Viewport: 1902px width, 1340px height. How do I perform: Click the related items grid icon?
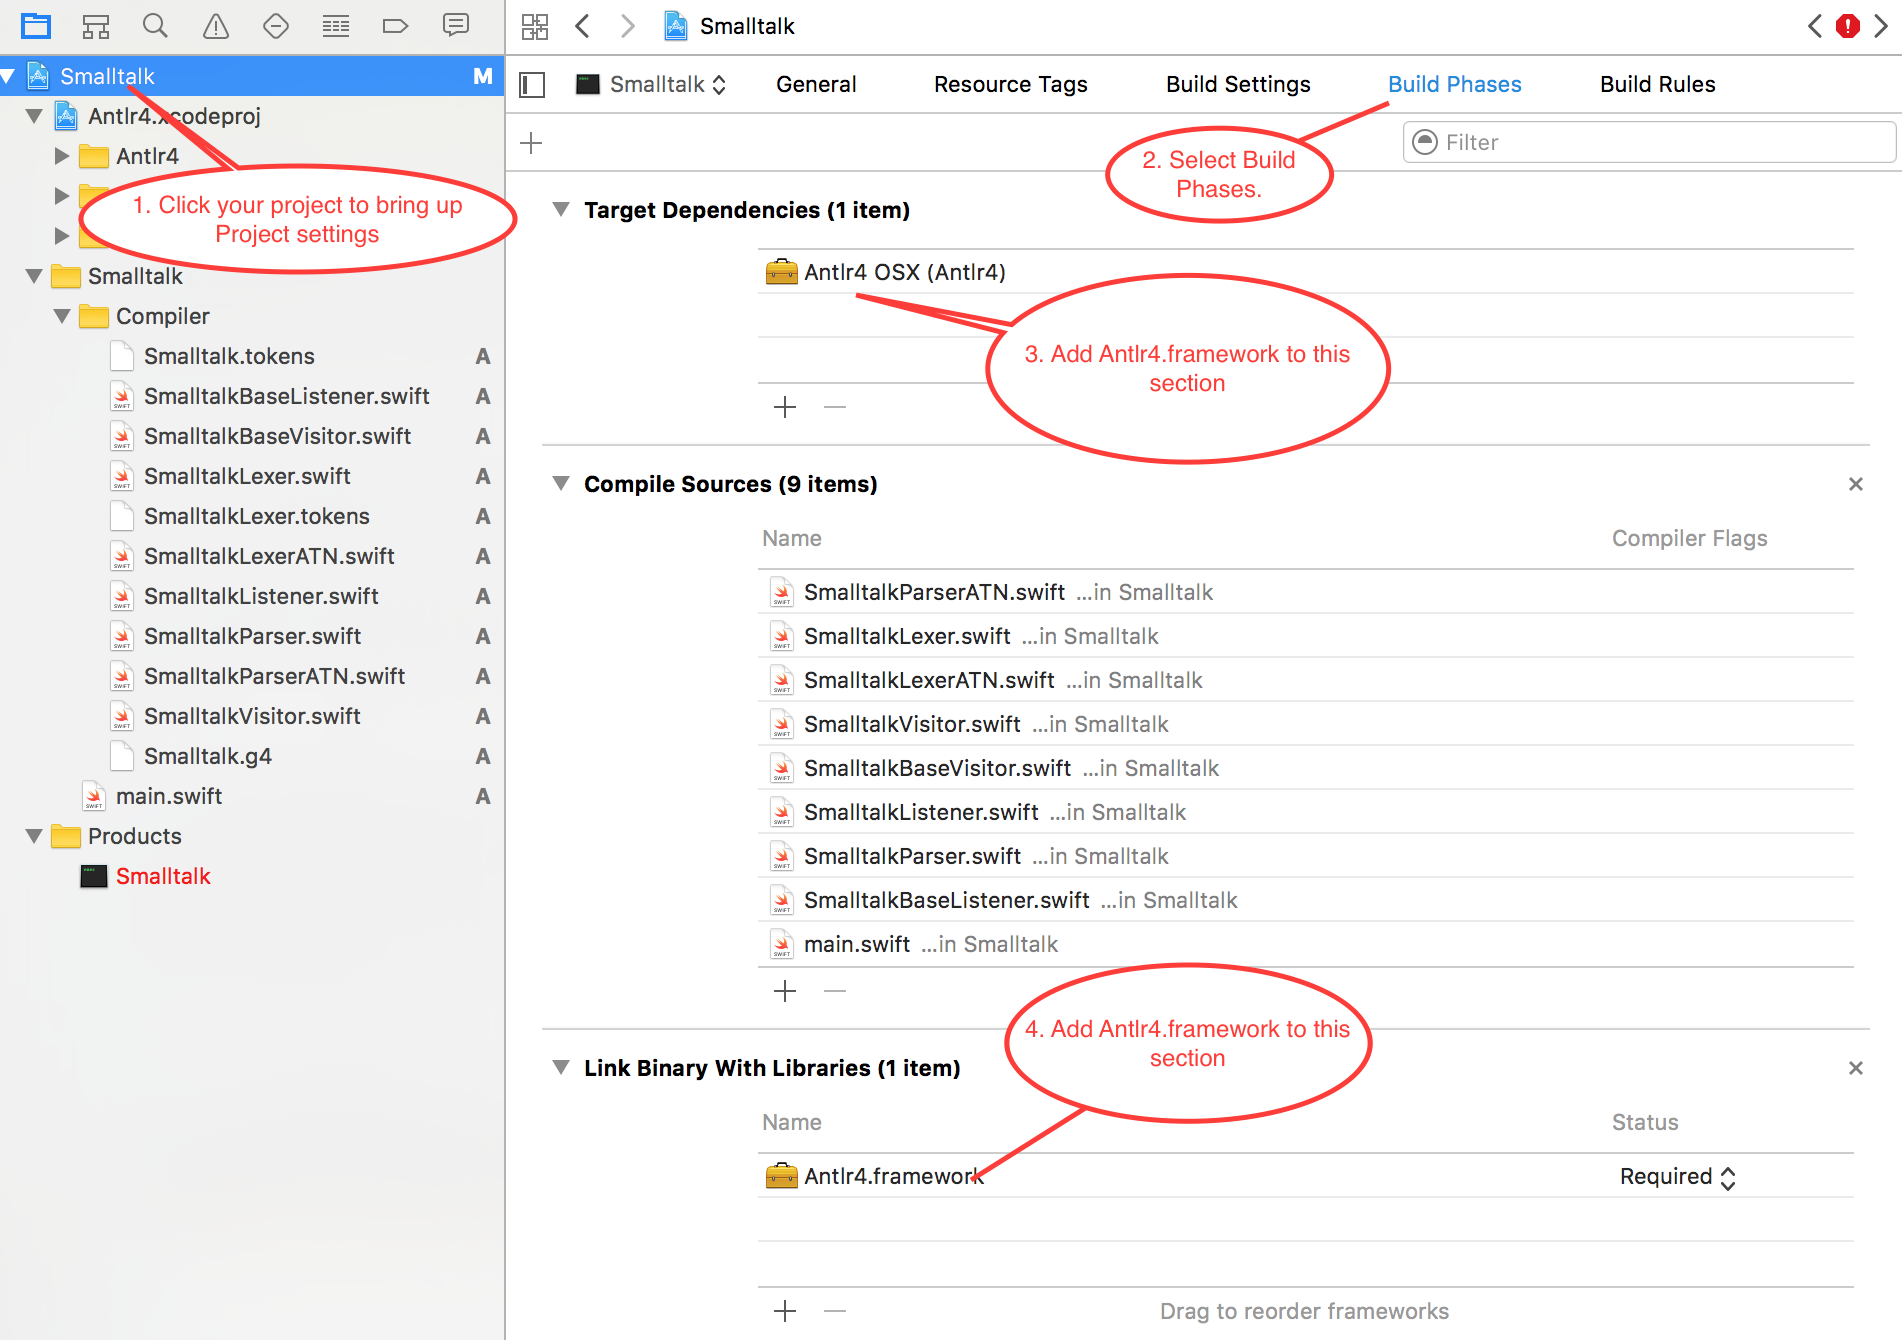coord(535,26)
